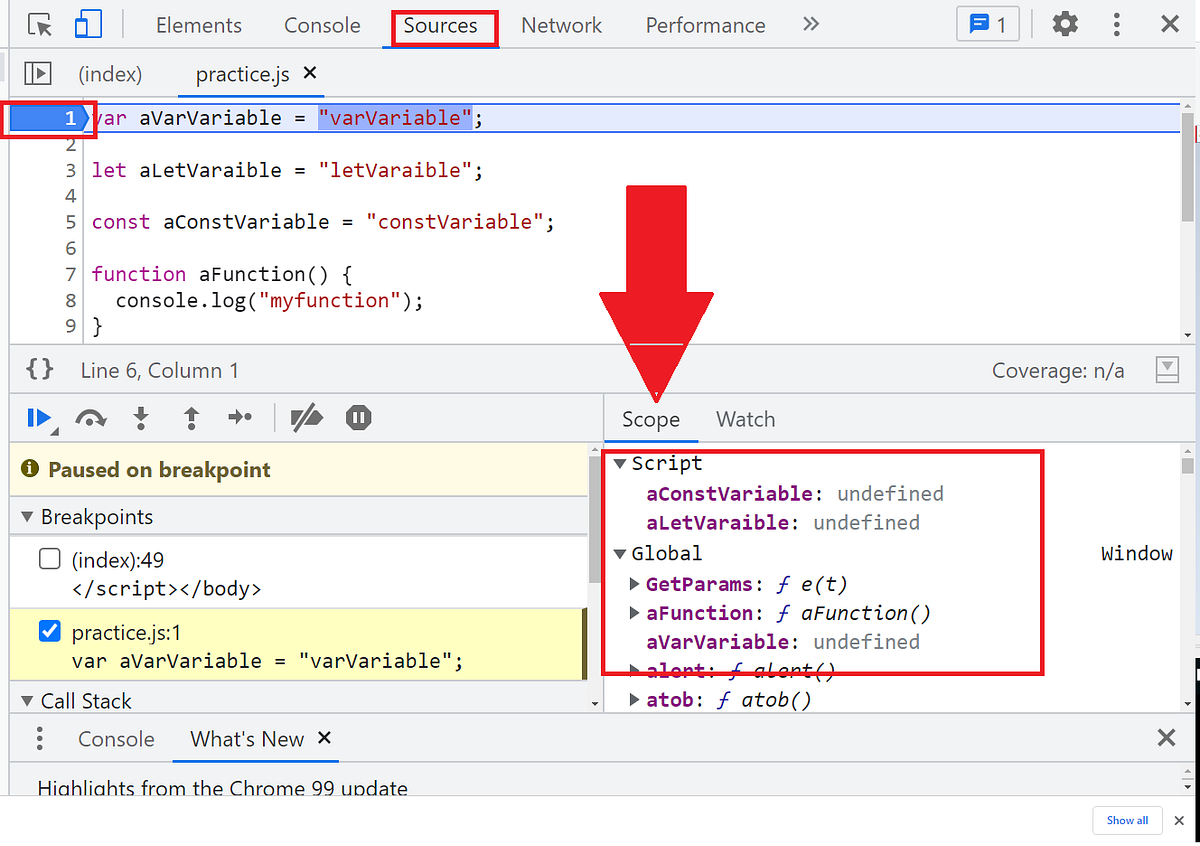Open the issues notification counter
The image size is (1200, 846).
988,24
